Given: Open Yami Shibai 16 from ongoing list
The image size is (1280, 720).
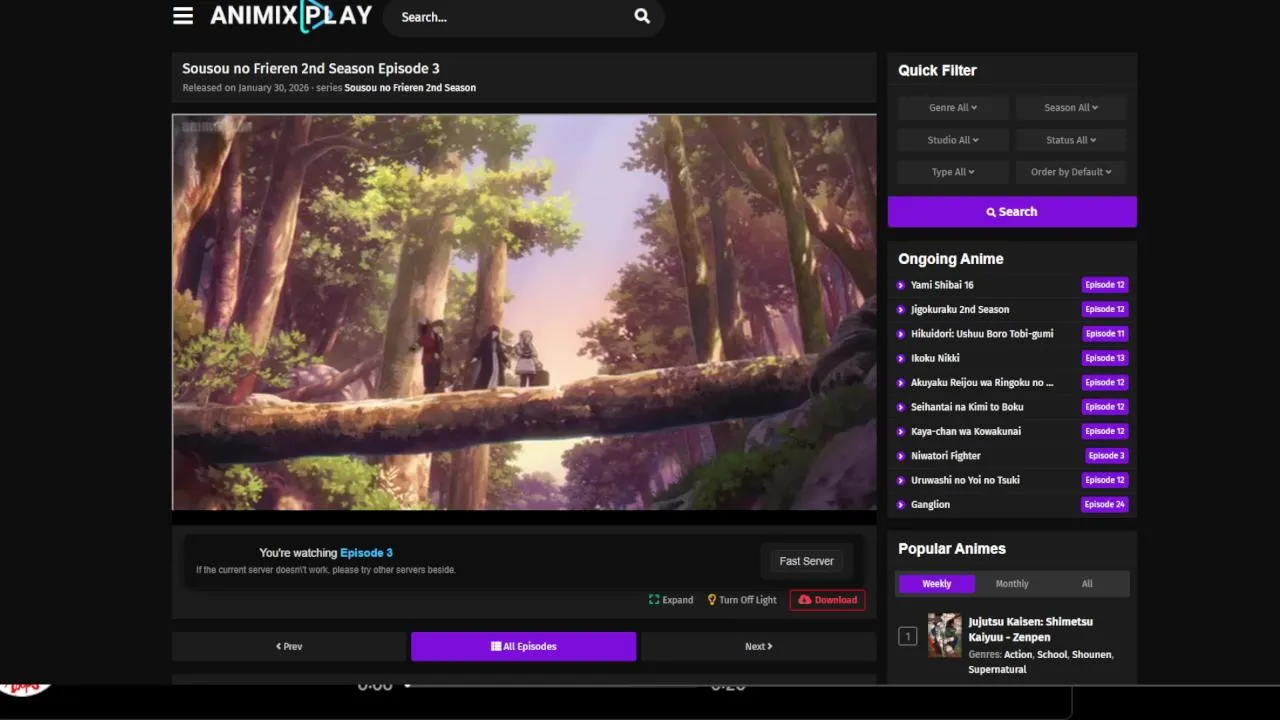Looking at the screenshot, I should pyautogui.click(x=942, y=285).
